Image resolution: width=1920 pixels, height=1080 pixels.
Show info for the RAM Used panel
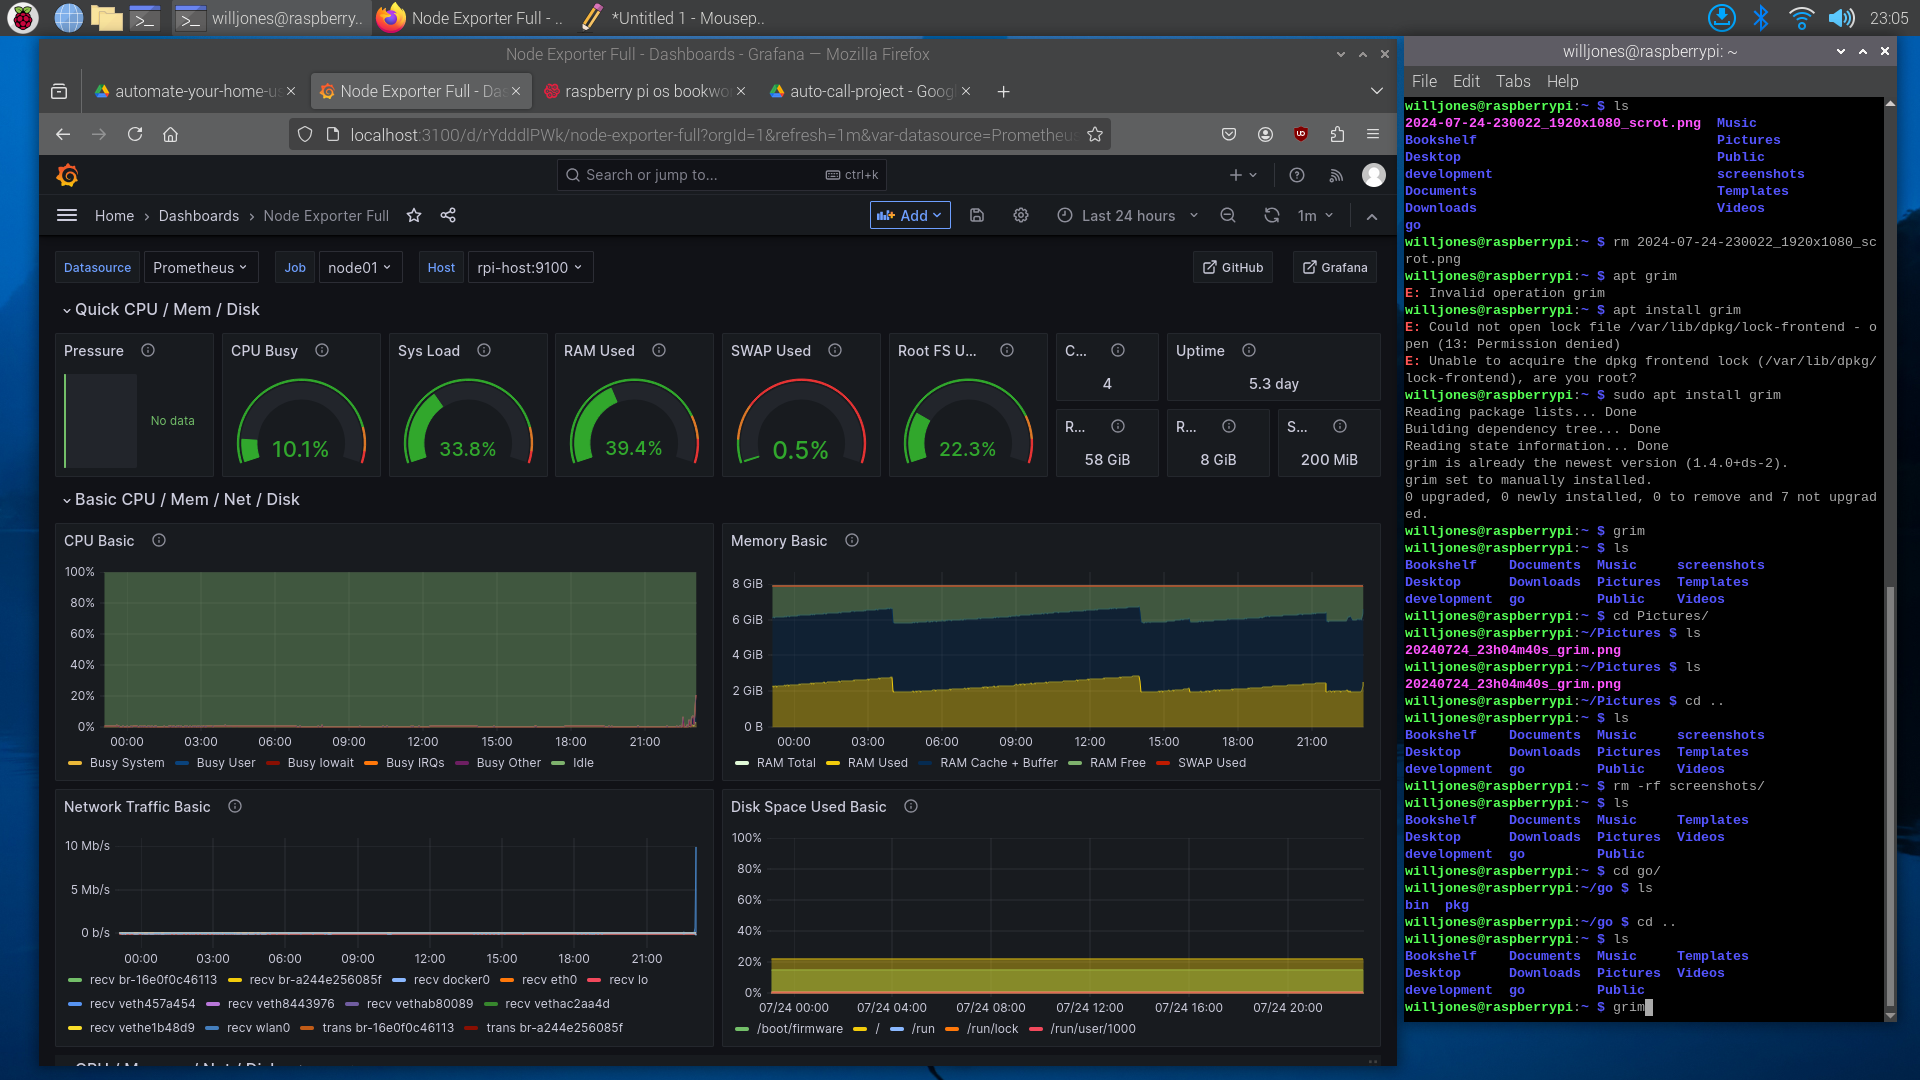(x=659, y=350)
